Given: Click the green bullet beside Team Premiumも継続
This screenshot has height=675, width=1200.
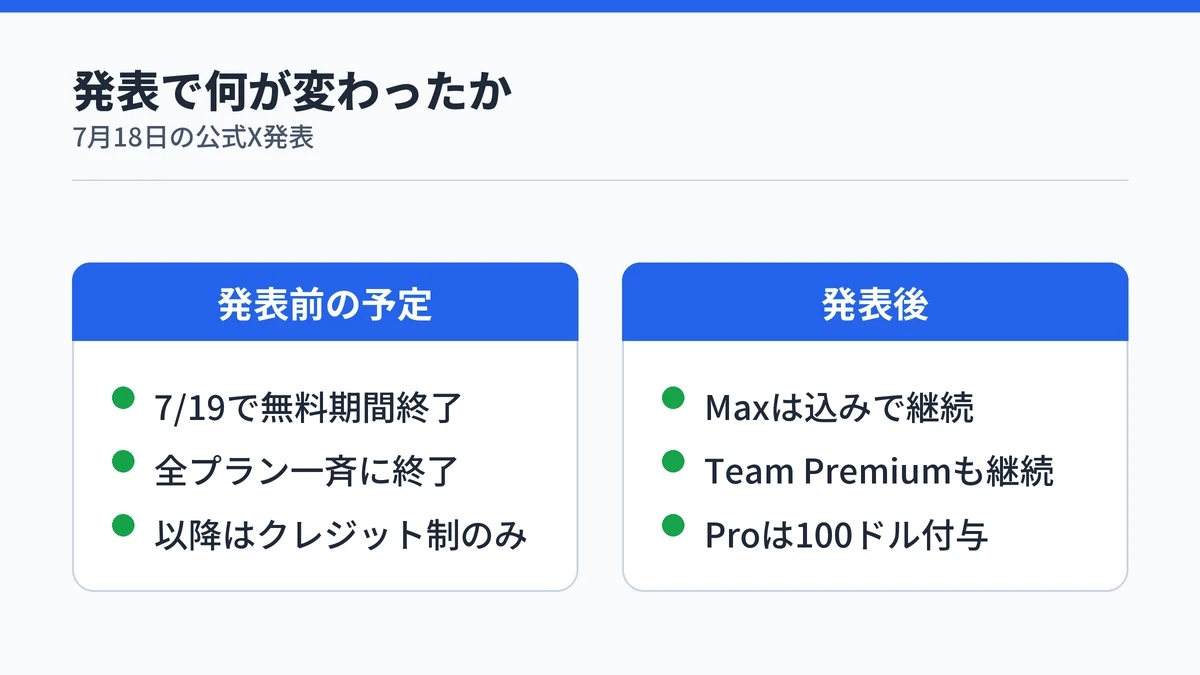Looking at the screenshot, I should [x=673, y=461].
